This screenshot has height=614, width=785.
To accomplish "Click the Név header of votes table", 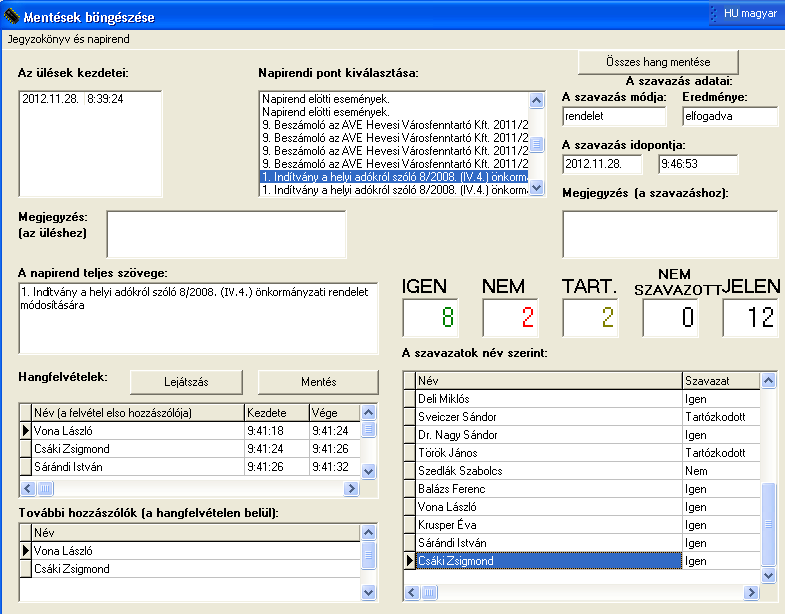I will [x=549, y=381].
